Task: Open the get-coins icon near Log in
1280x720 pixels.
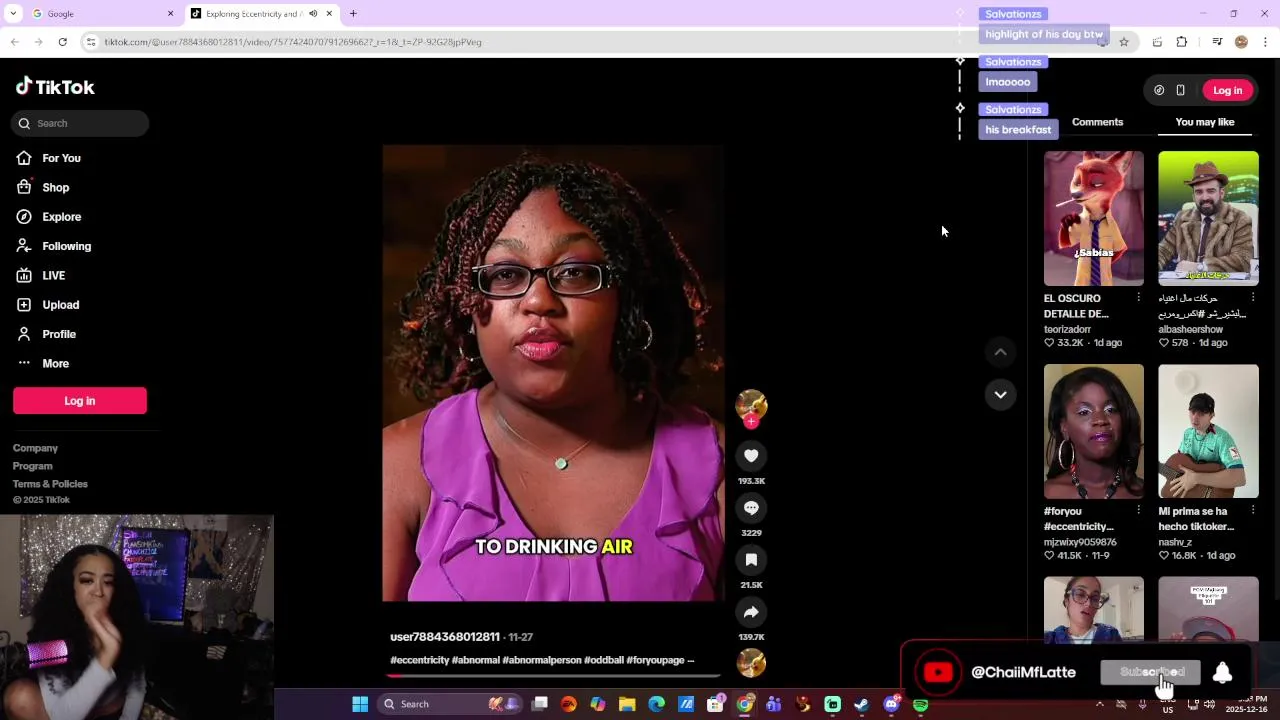Action: click(x=1159, y=90)
